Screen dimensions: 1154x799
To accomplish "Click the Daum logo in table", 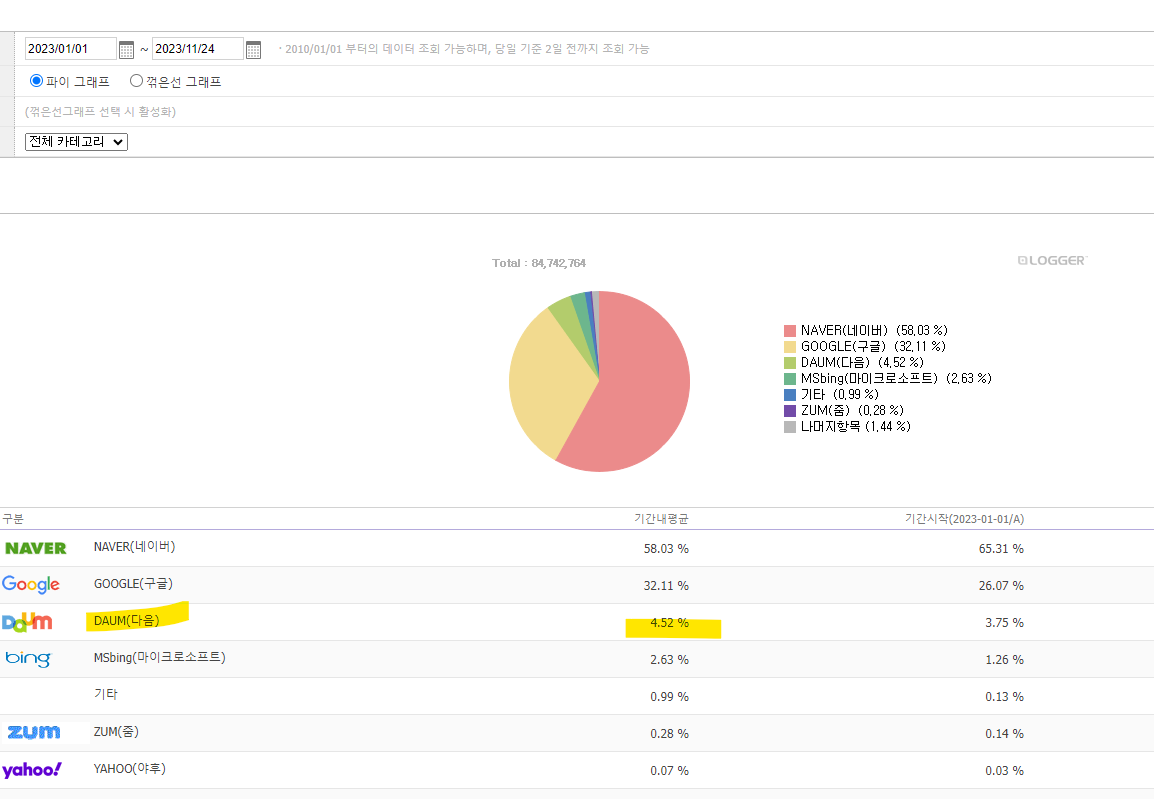I will click(27, 622).
